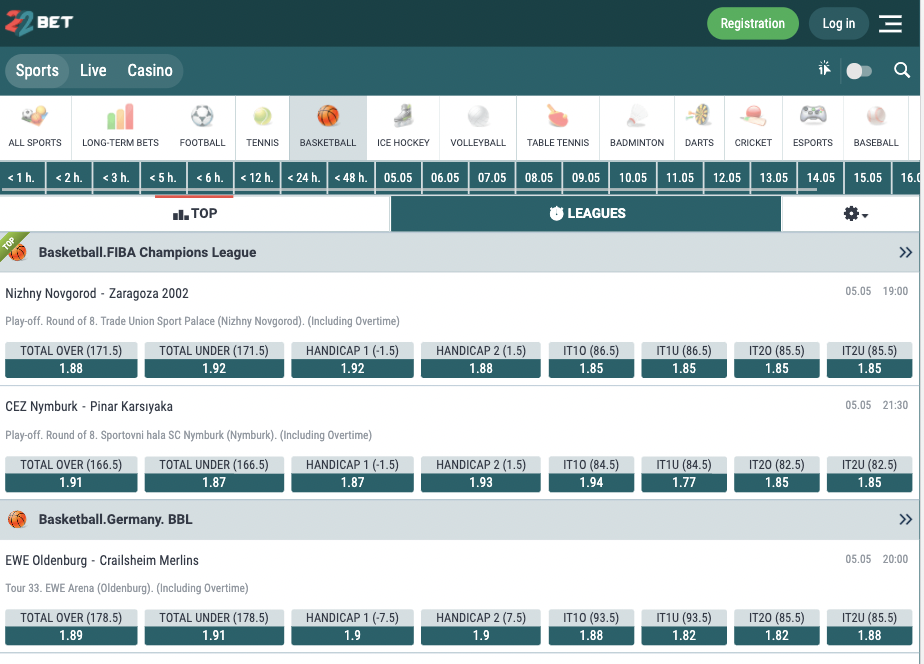Open CEZ Nymburk - Pinar Karsıyaka match
This screenshot has height=664, width=924.
(89, 407)
